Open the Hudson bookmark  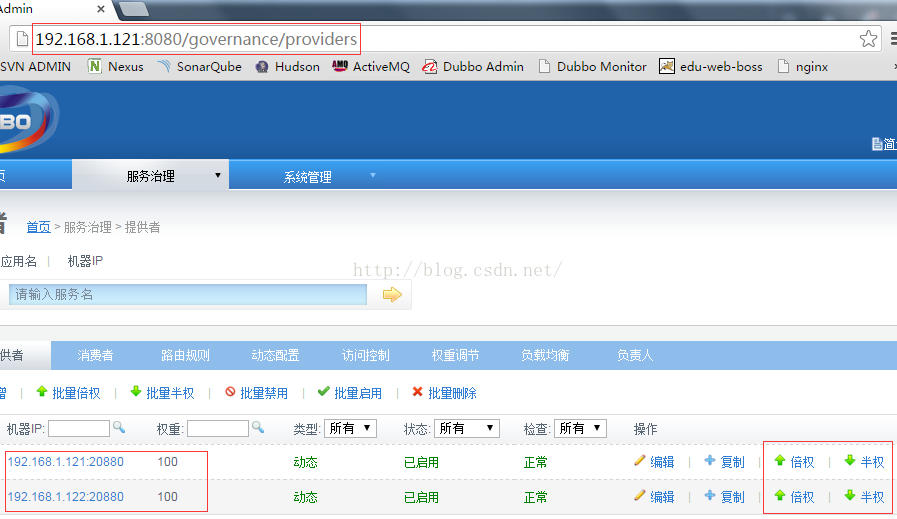coord(288,66)
